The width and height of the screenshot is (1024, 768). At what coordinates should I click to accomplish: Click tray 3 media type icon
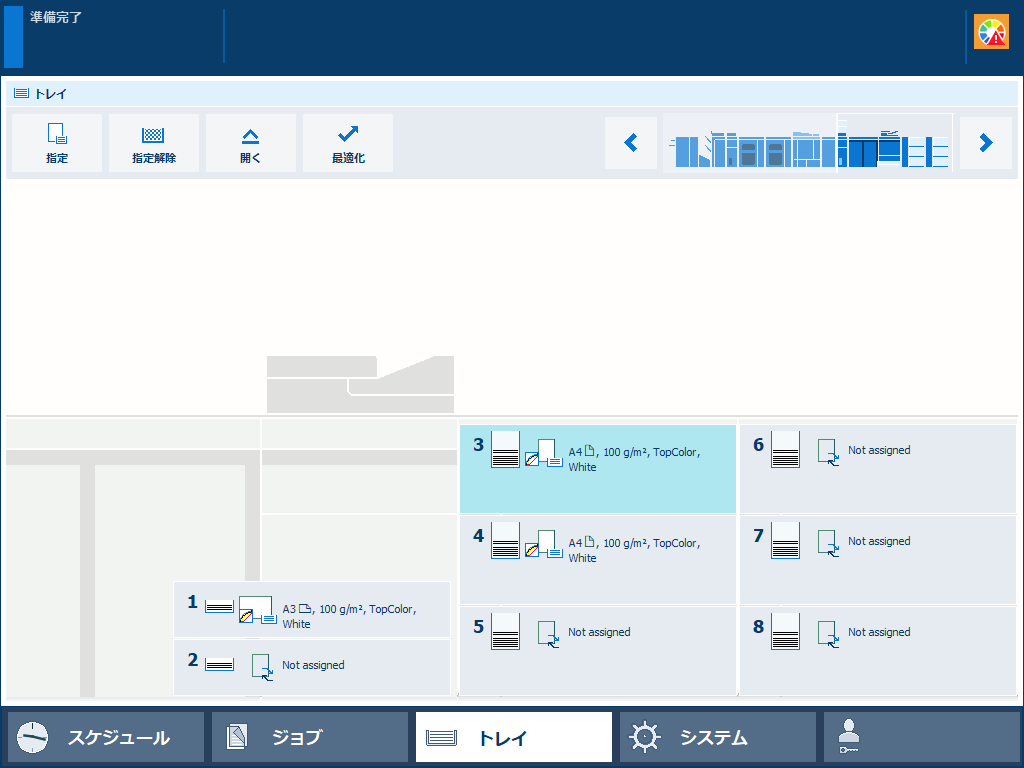click(544, 453)
